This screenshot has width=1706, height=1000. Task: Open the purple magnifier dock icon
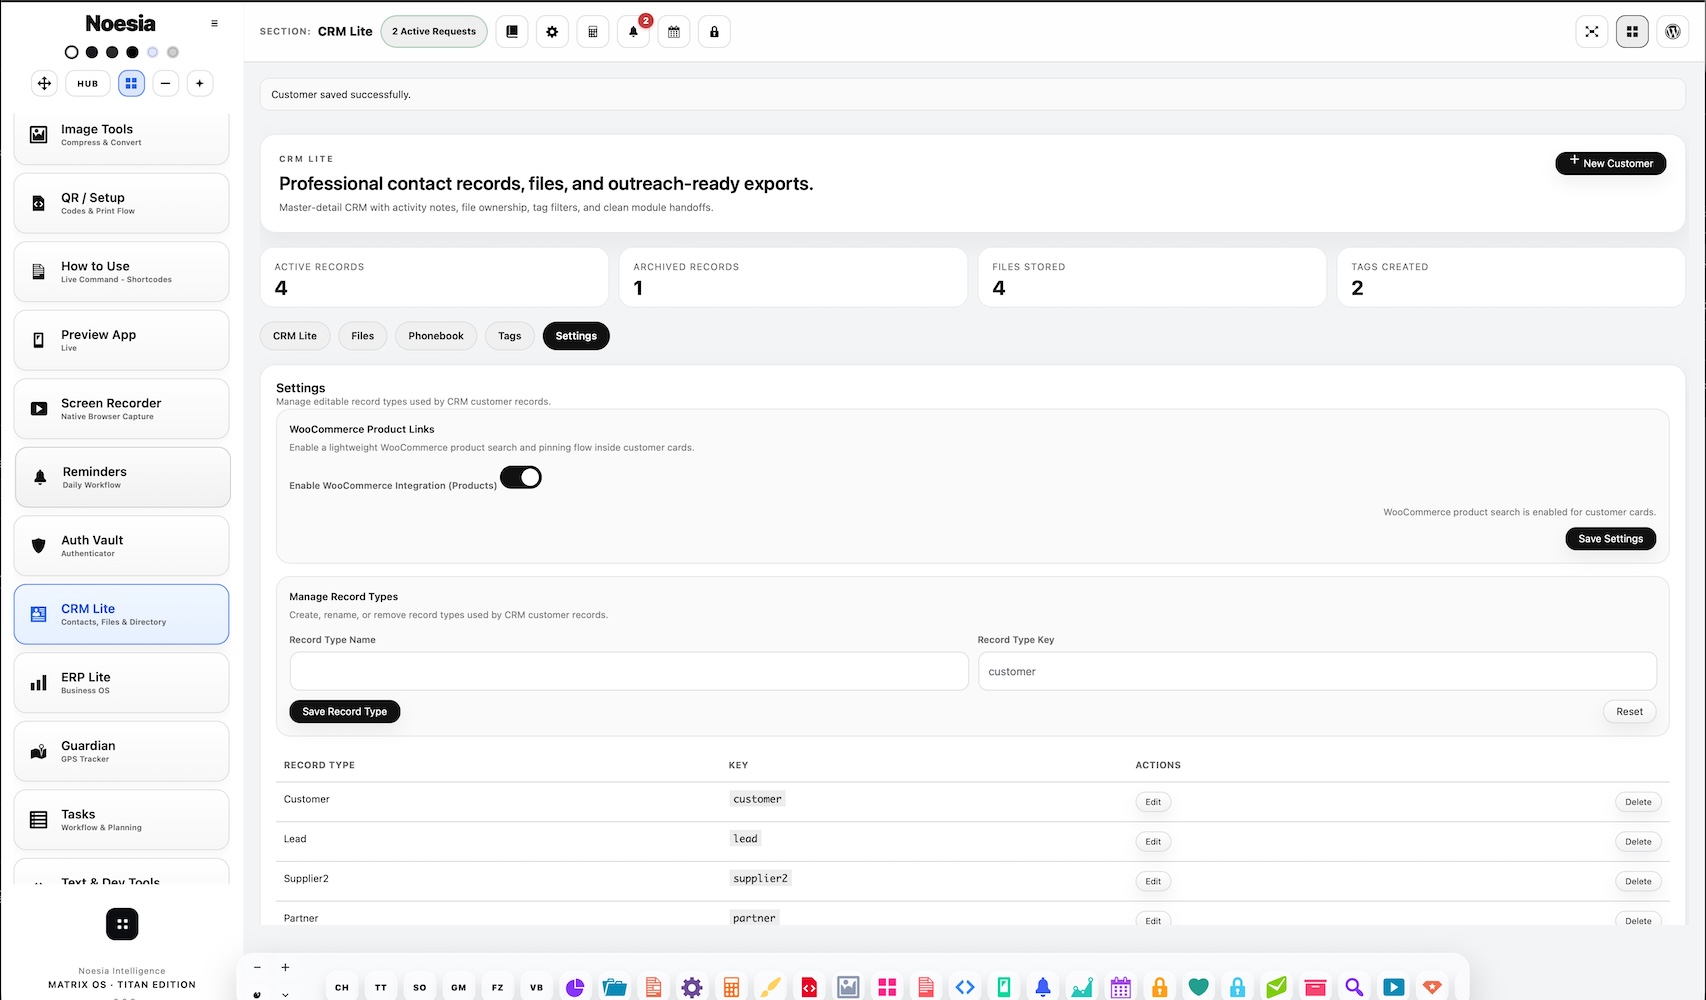tap(1354, 987)
